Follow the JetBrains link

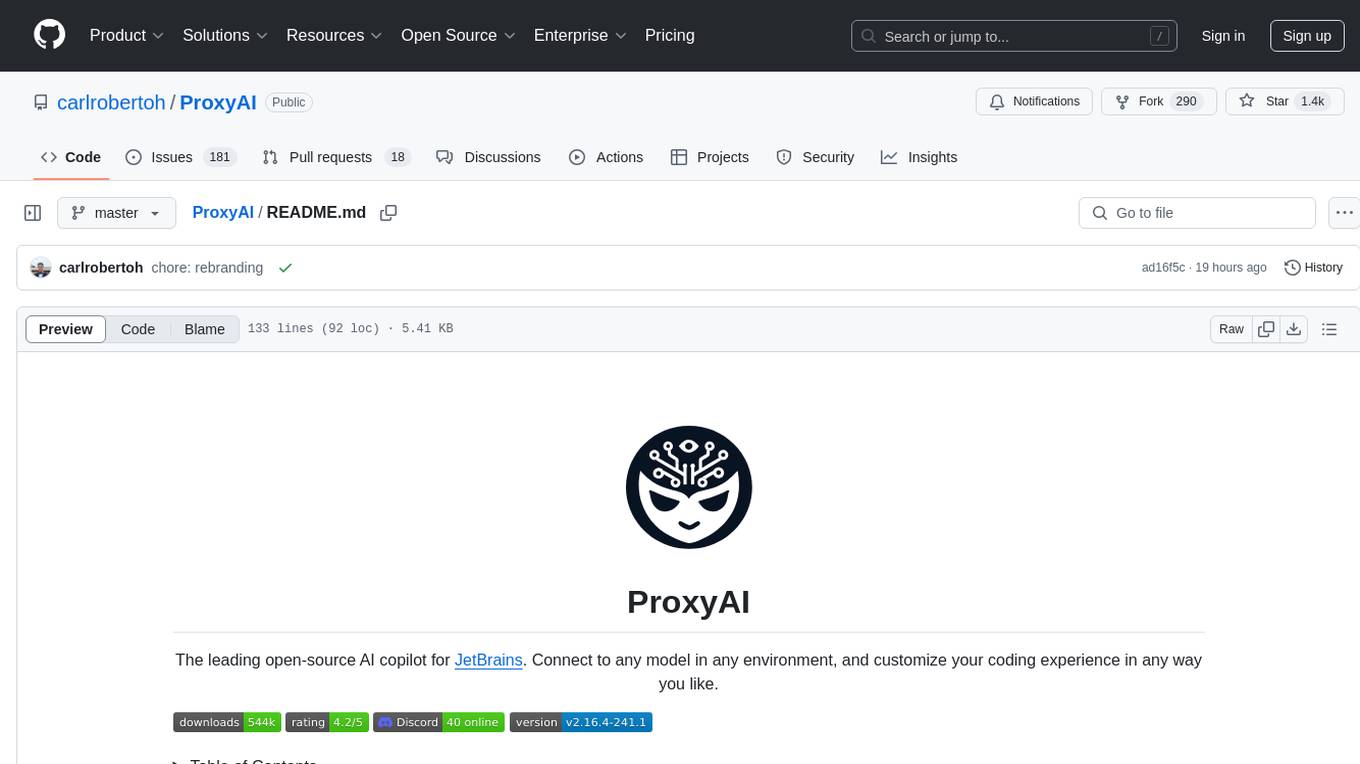coord(489,660)
